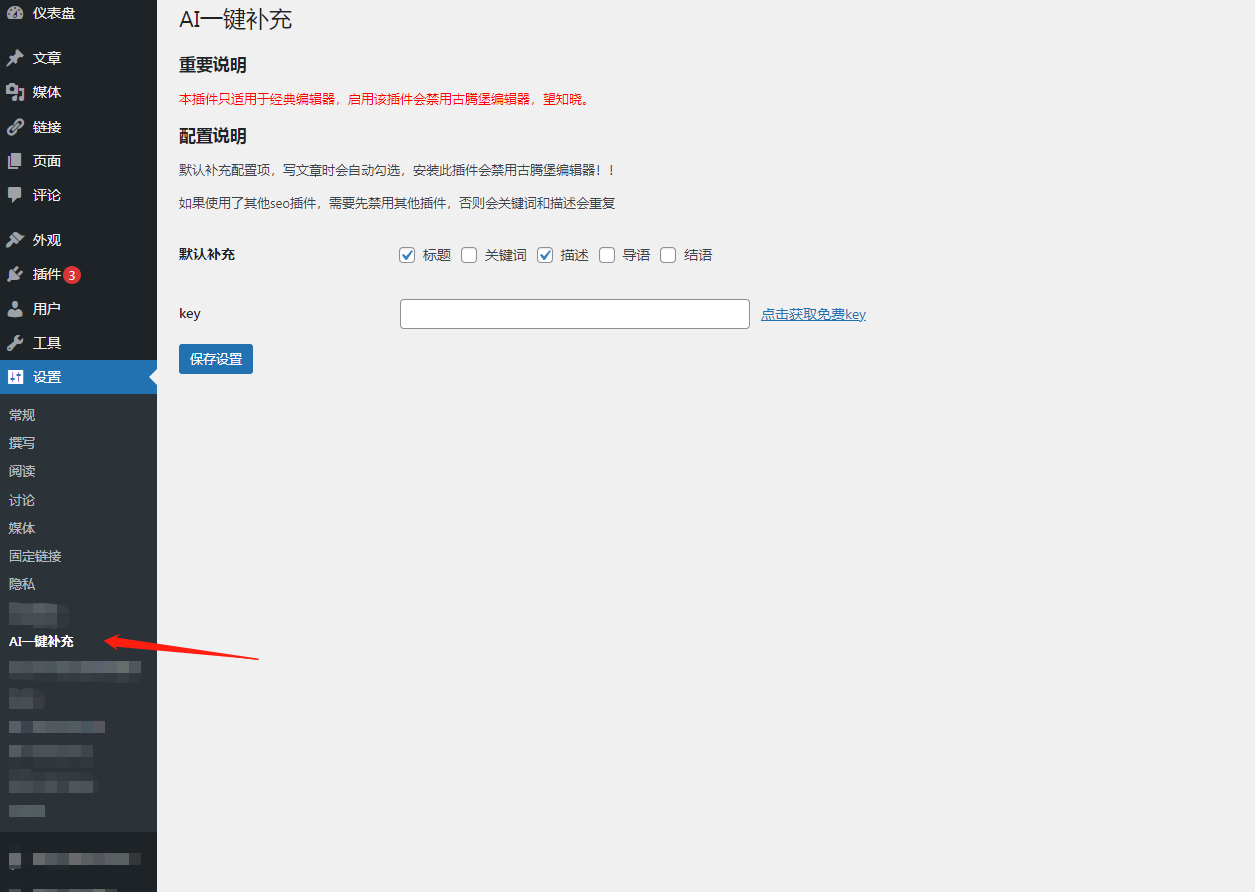
Task: Open 固定链接 settings submenu item
Action: pos(35,556)
